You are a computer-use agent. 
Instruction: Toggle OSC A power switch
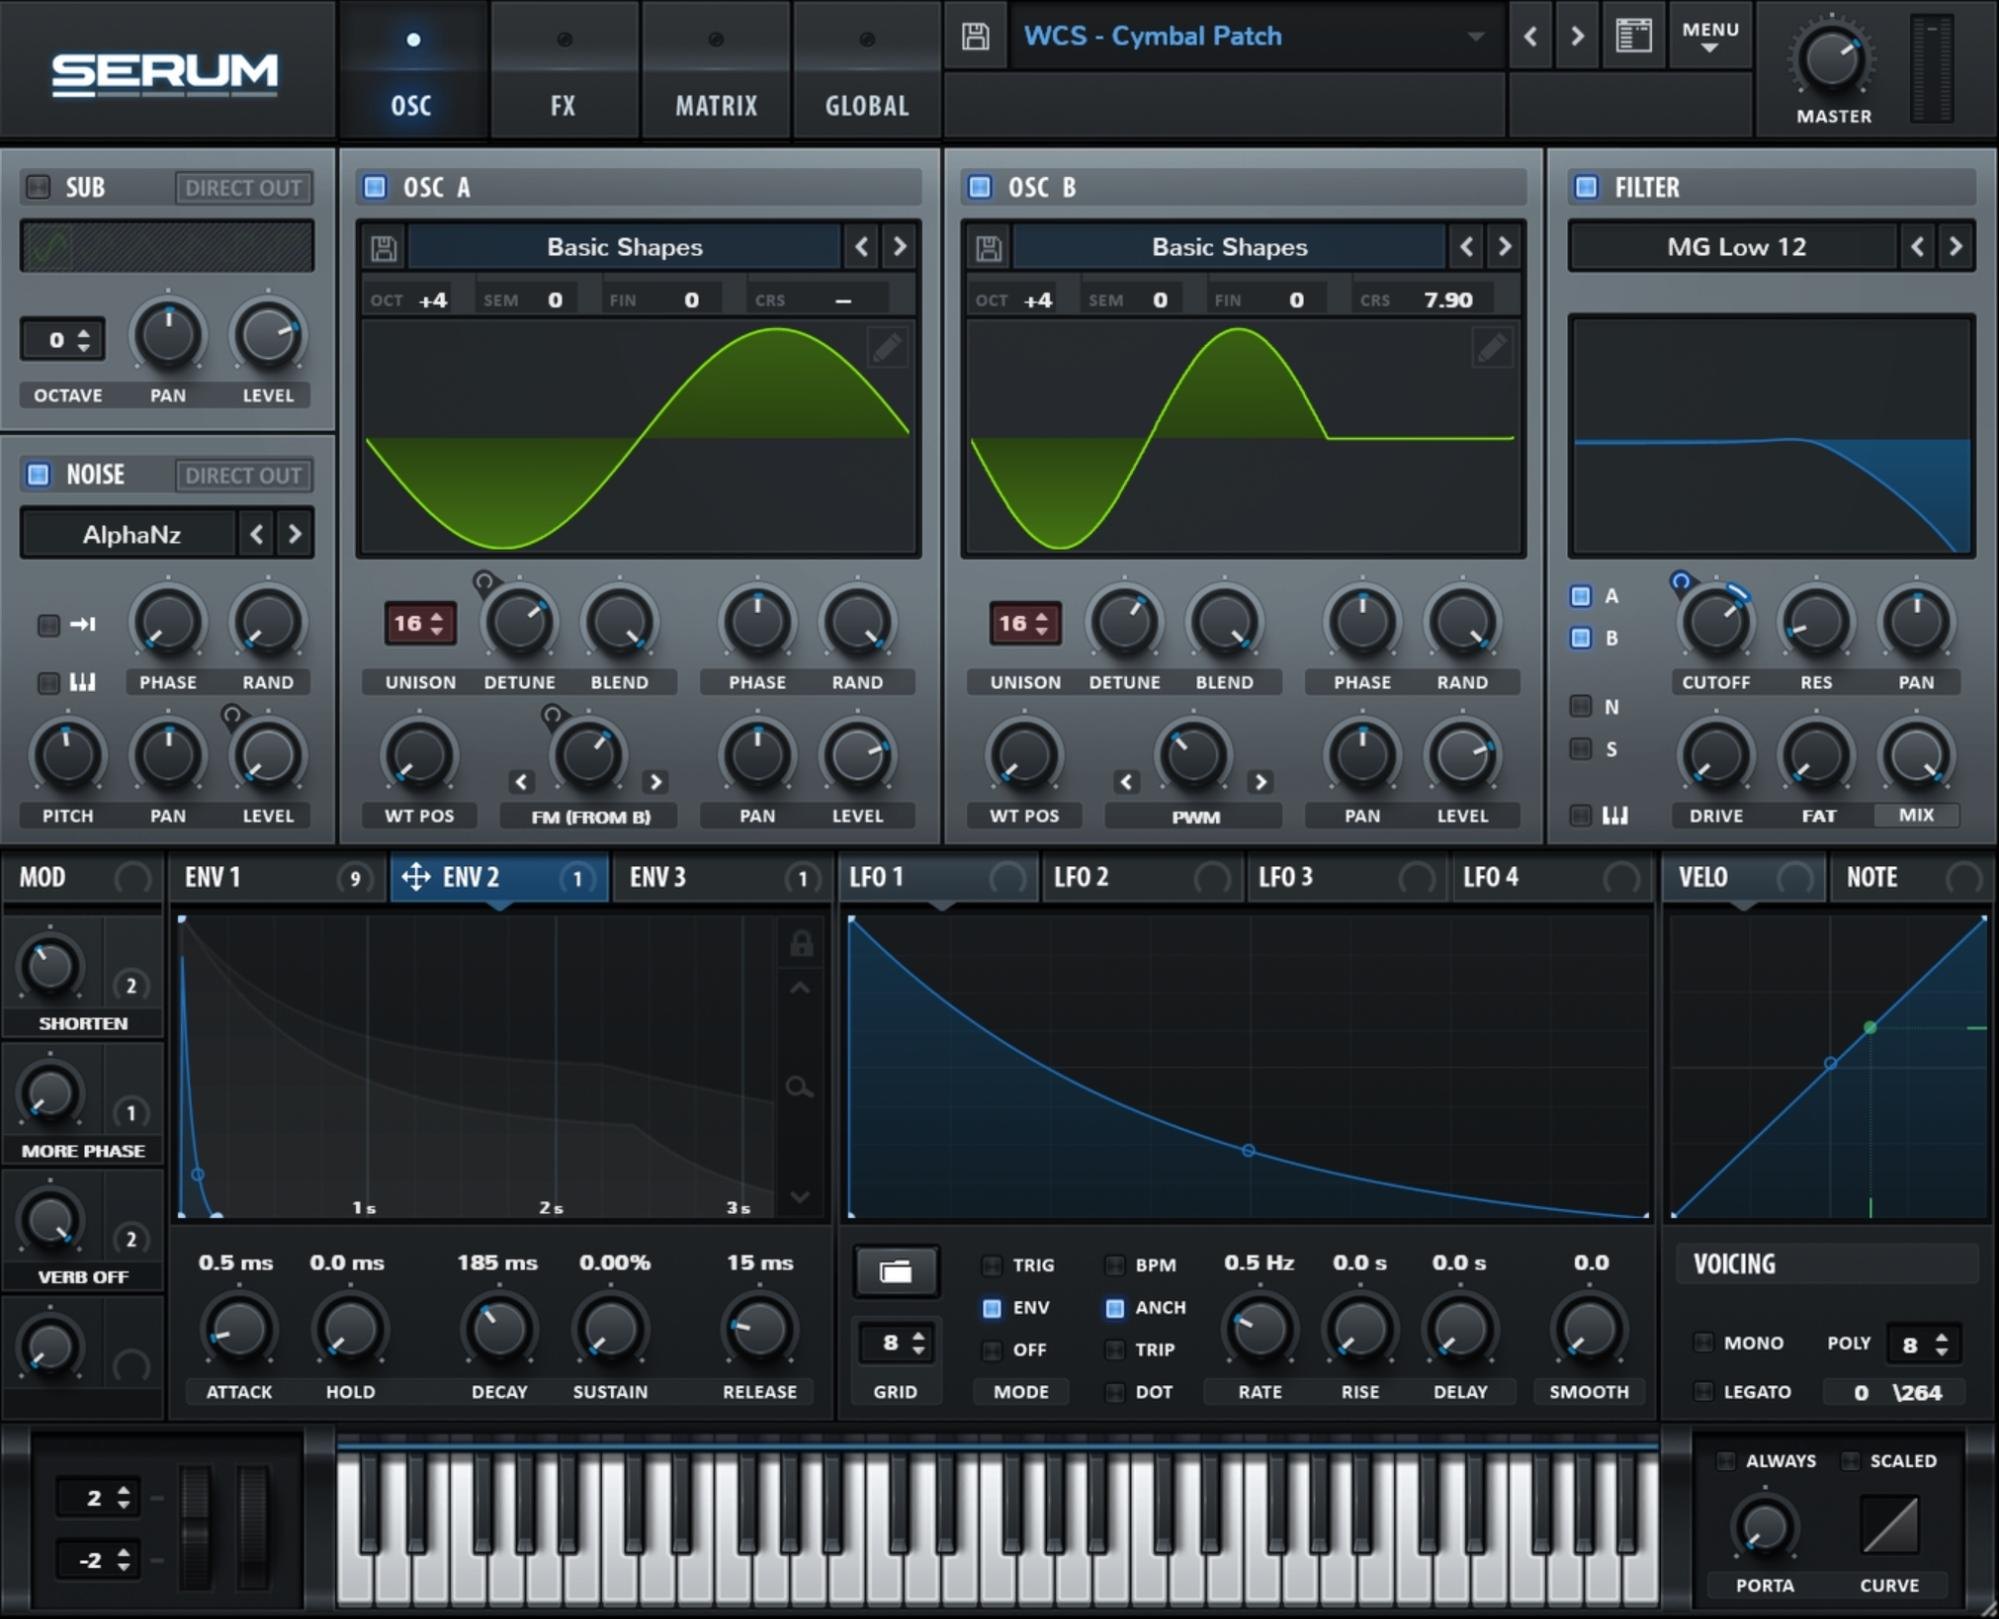click(x=375, y=186)
